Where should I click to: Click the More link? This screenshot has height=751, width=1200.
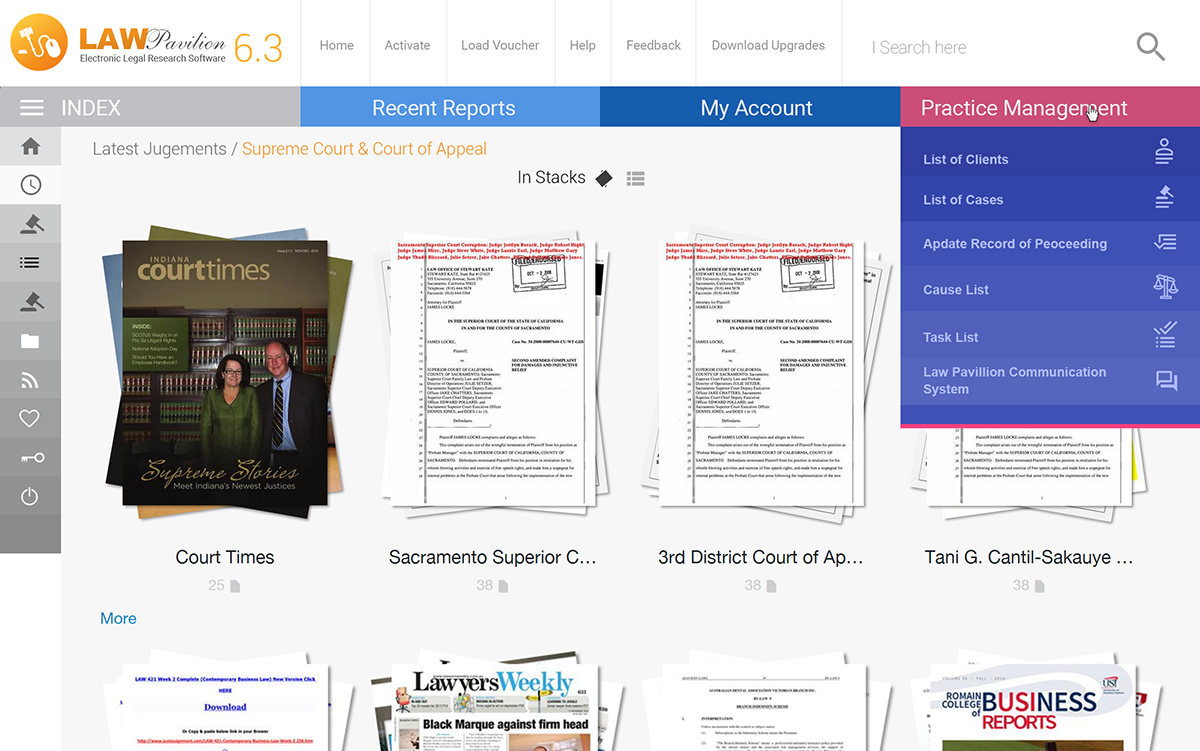coord(118,618)
